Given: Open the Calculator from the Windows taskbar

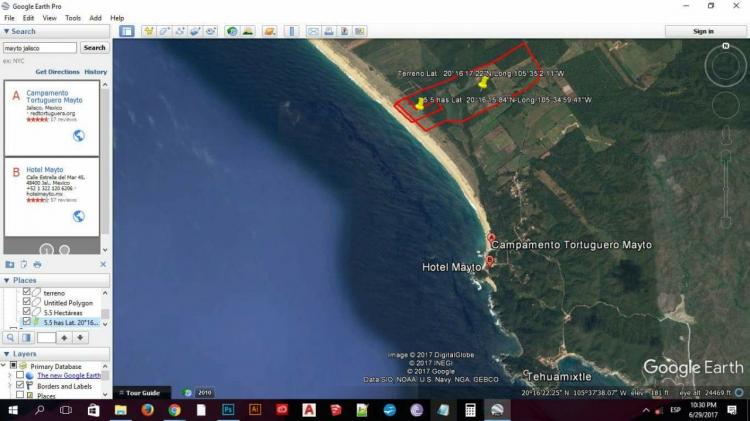Looking at the screenshot, I should tap(470, 410).
